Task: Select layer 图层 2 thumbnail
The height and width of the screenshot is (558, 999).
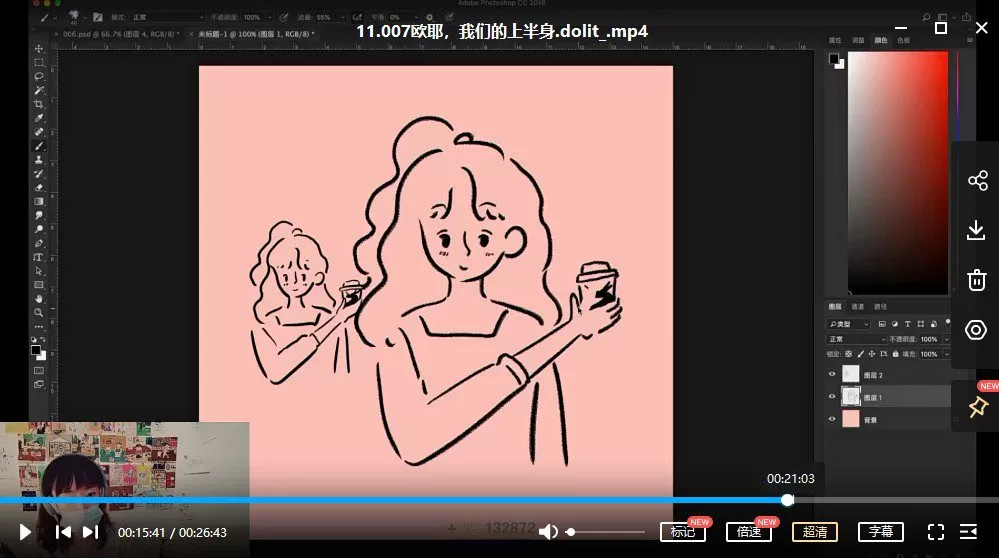Action: [851, 375]
